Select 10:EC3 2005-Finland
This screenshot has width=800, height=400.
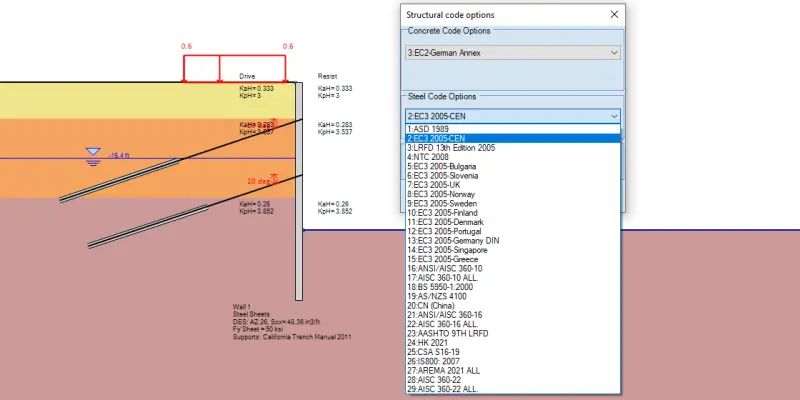pos(513,213)
